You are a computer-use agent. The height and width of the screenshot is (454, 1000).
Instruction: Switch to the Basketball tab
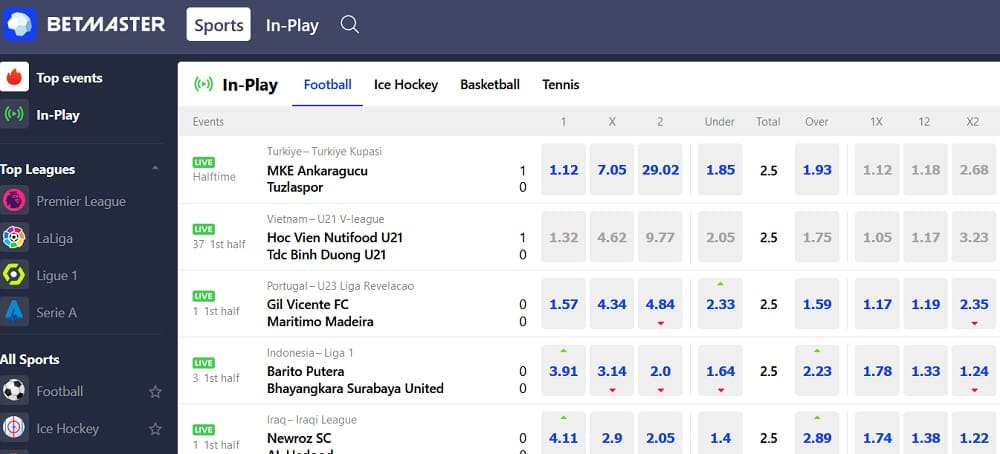click(490, 85)
